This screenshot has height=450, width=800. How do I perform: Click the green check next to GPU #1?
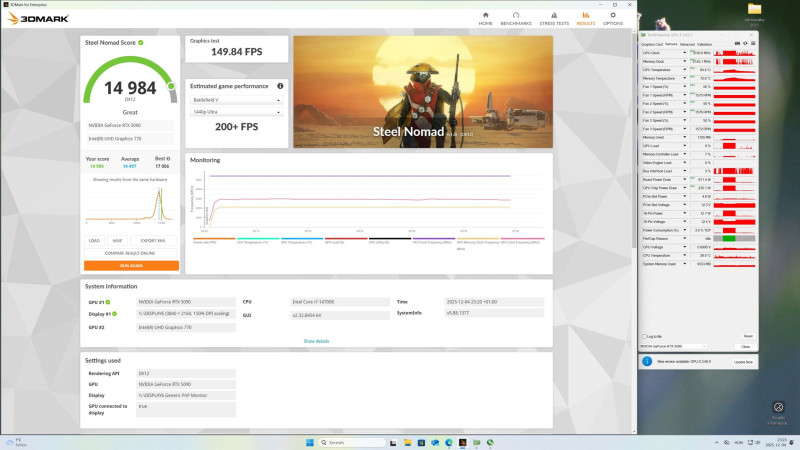click(x=108, y=302)
